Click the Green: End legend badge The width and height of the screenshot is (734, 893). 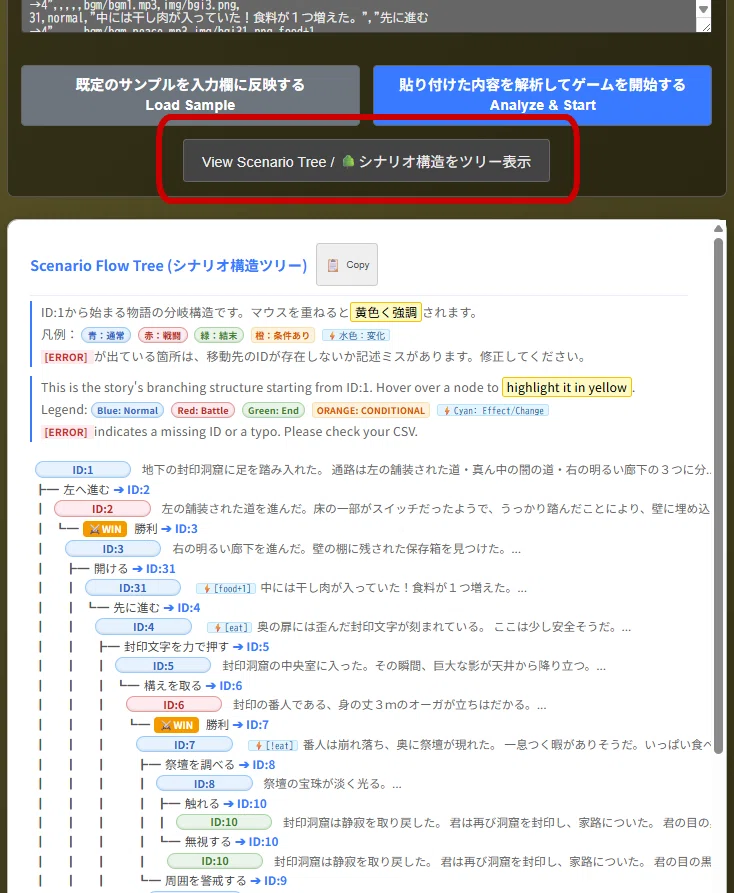(273, 411)
